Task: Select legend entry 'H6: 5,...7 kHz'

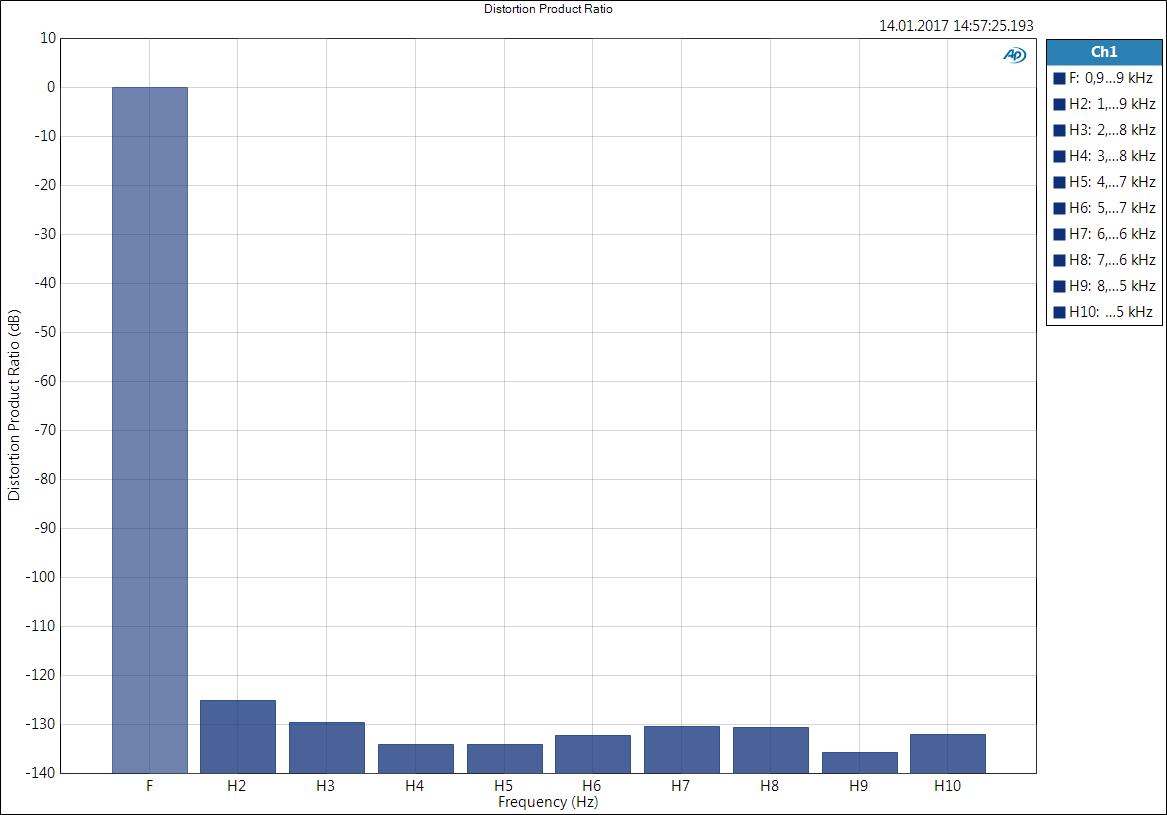Action: click(x=1104, y=208)
